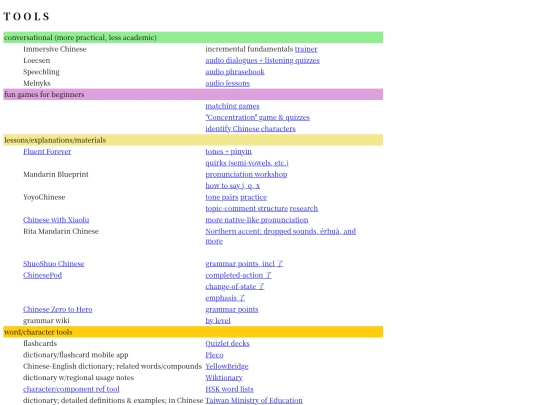This screenshot has width=540, height=405.
Task: Open more native-like pronunciation link
Action: pos(257,220)
